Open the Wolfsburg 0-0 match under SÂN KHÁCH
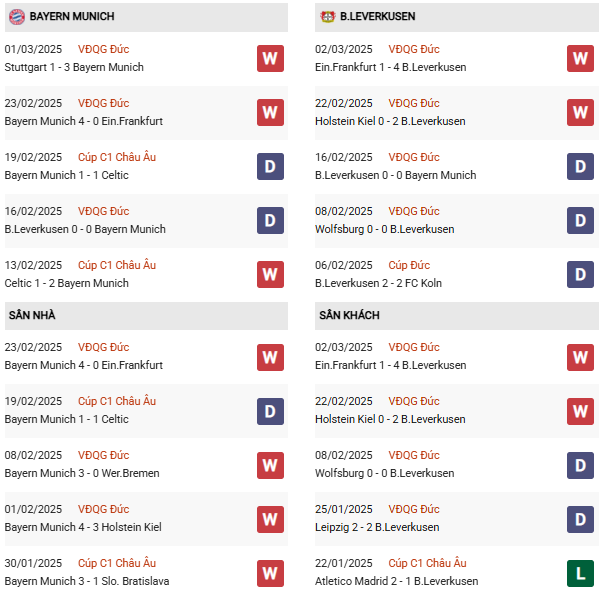The width and height of the screenshot is (600, 596). 384,473
